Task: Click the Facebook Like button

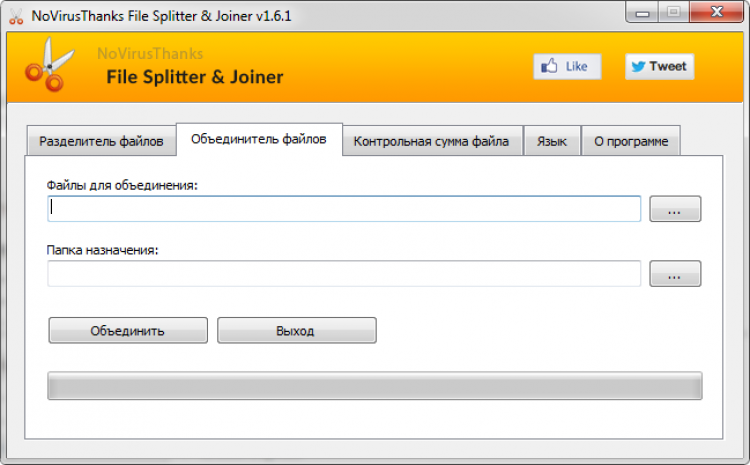Action: coord(567,66)
